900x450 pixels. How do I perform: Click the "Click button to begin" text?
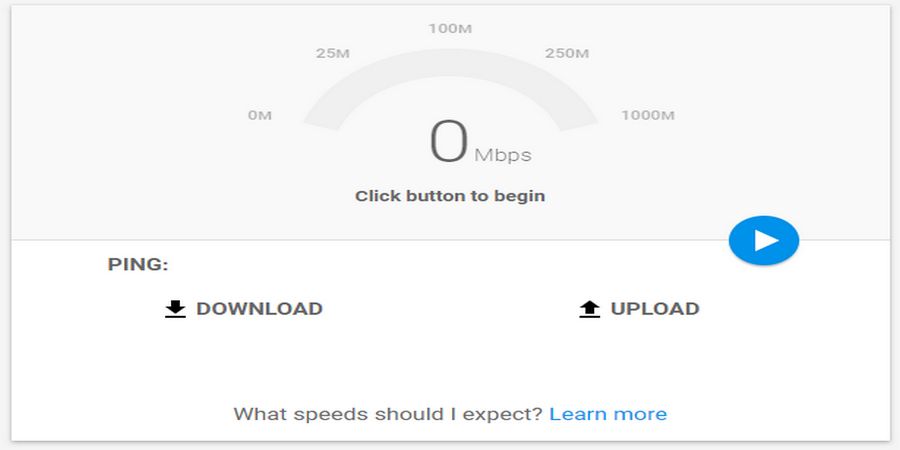pyautogui.click(x=450, y=196)
